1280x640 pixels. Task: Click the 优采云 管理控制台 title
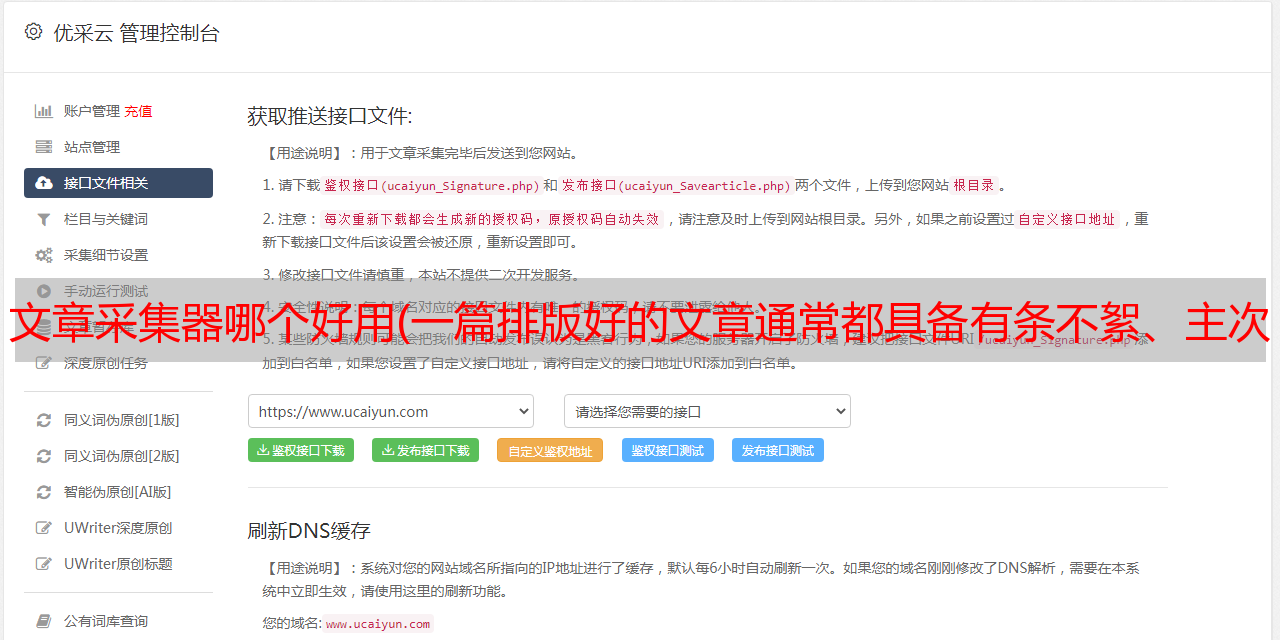coord(136,33)
